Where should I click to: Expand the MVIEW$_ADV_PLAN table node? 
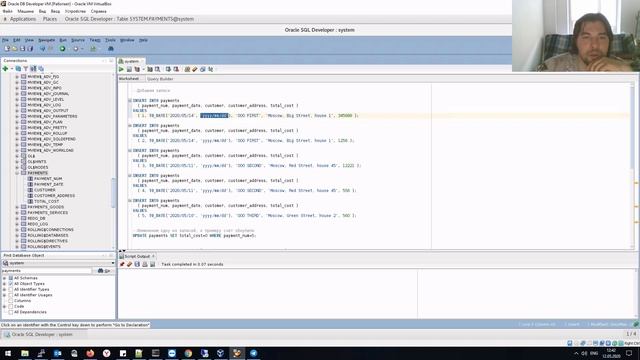point(17,122)
